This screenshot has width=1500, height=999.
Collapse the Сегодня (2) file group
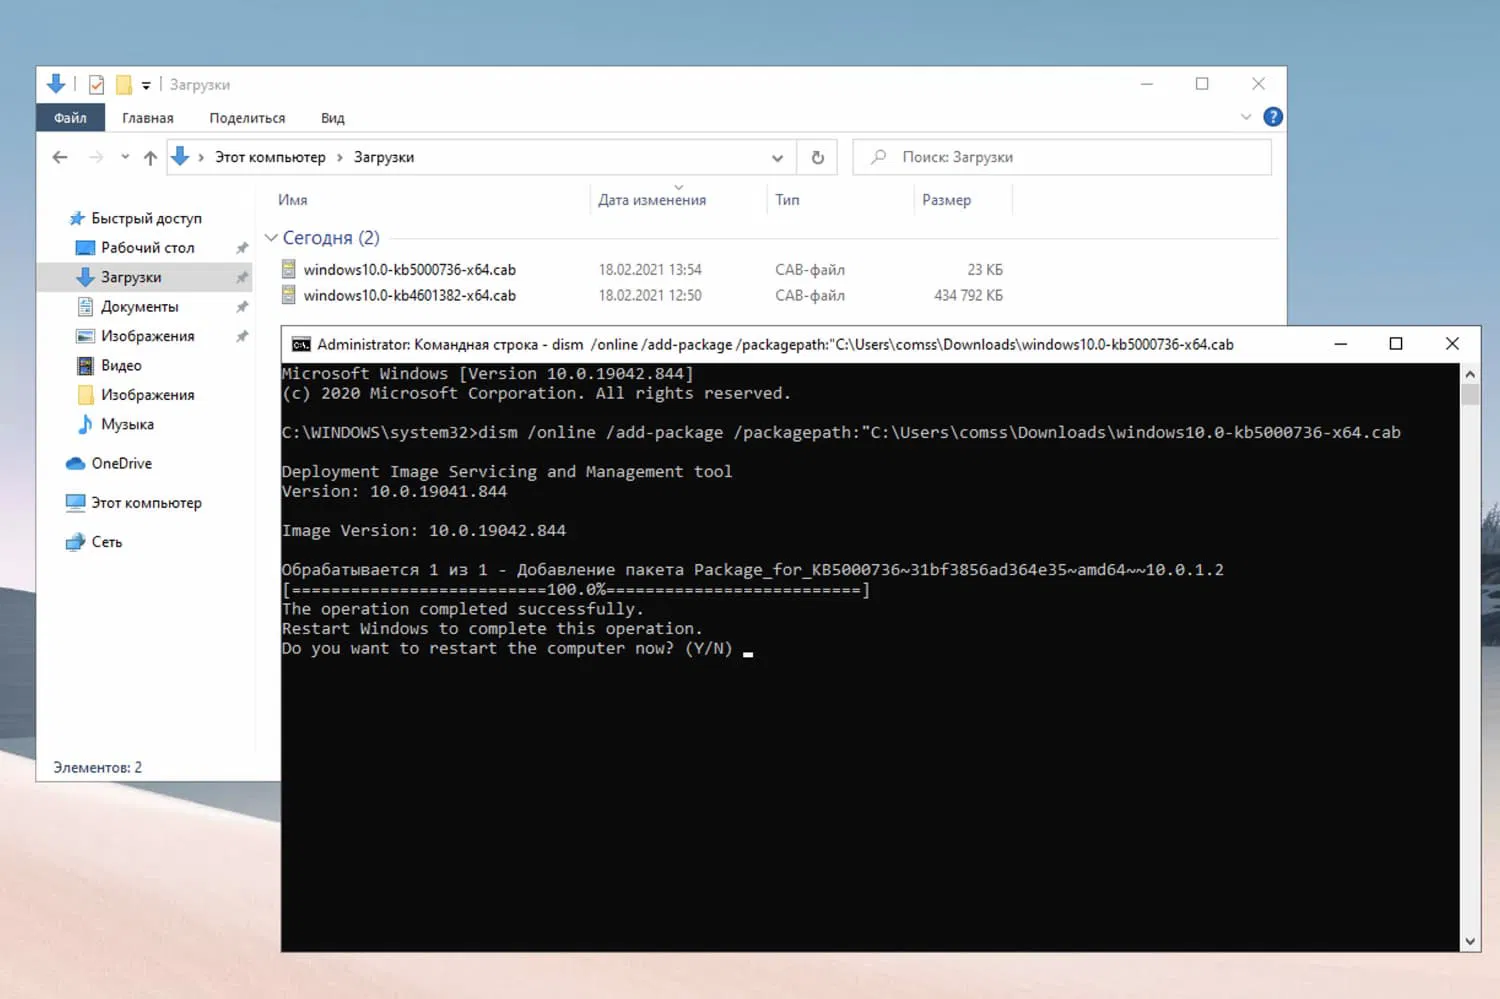271,238
